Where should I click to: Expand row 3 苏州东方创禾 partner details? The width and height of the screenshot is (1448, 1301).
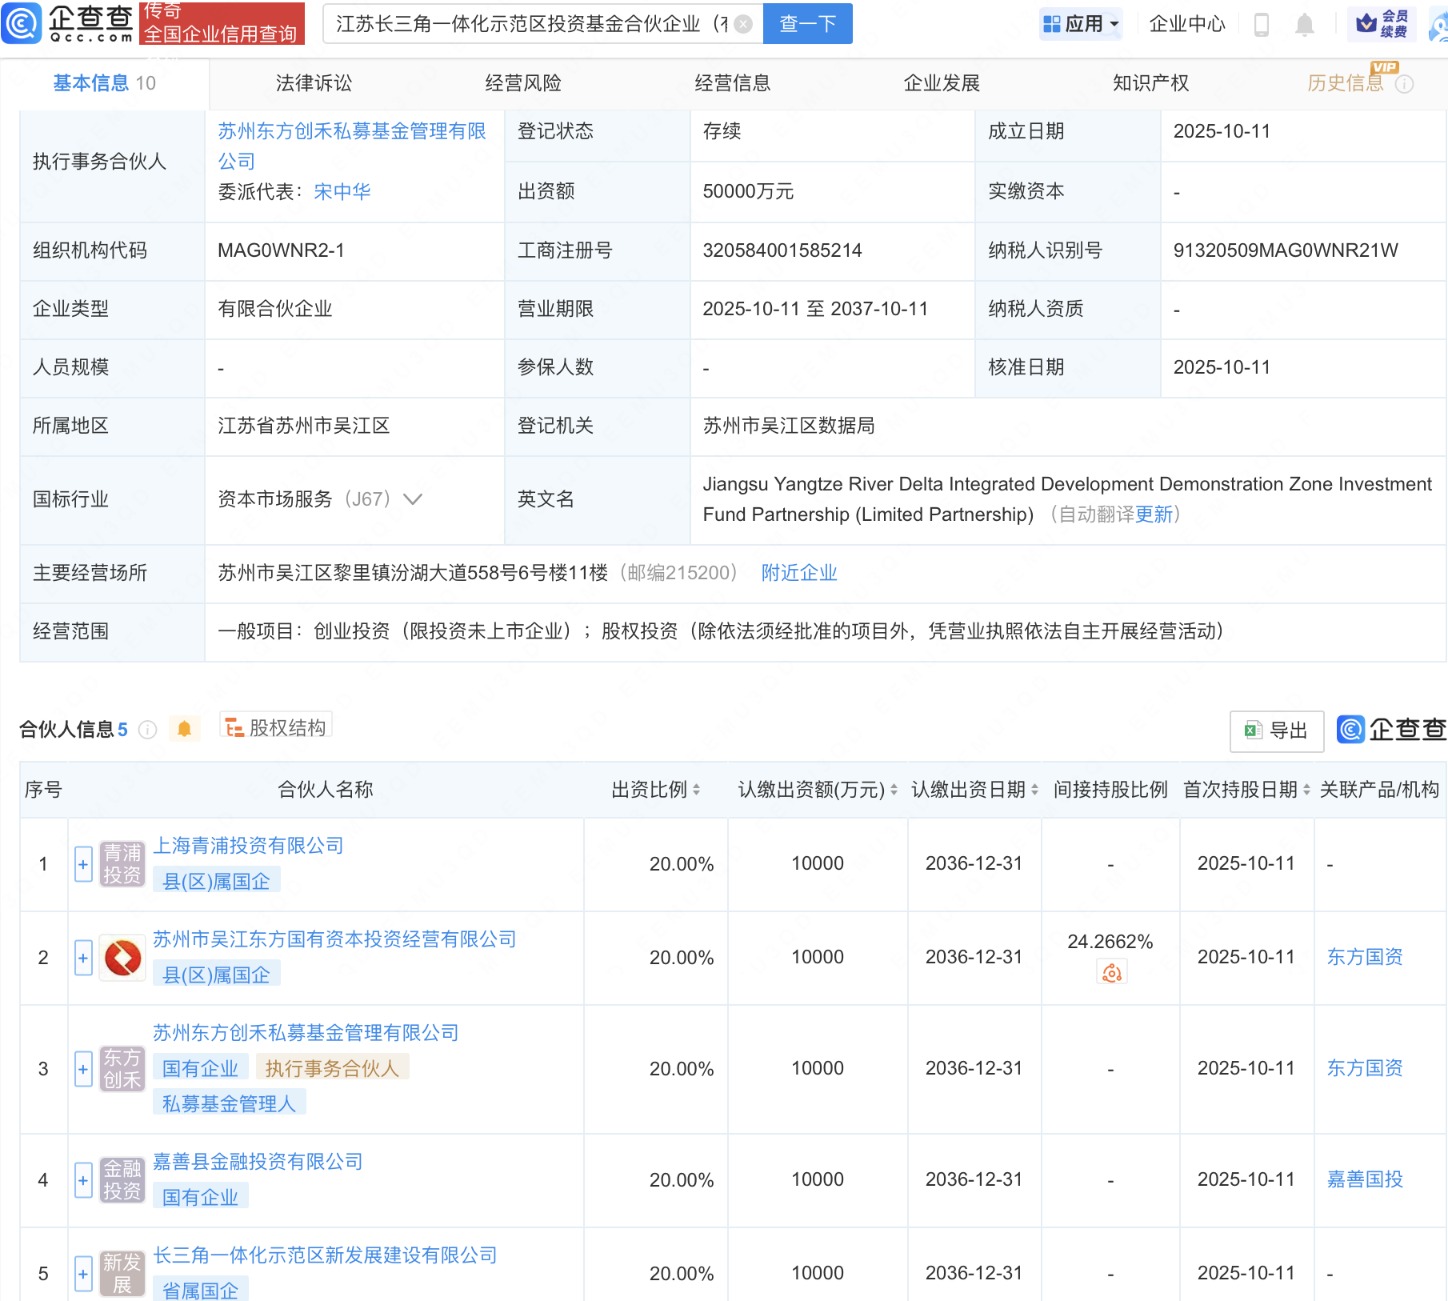[x=84, y=1069]
